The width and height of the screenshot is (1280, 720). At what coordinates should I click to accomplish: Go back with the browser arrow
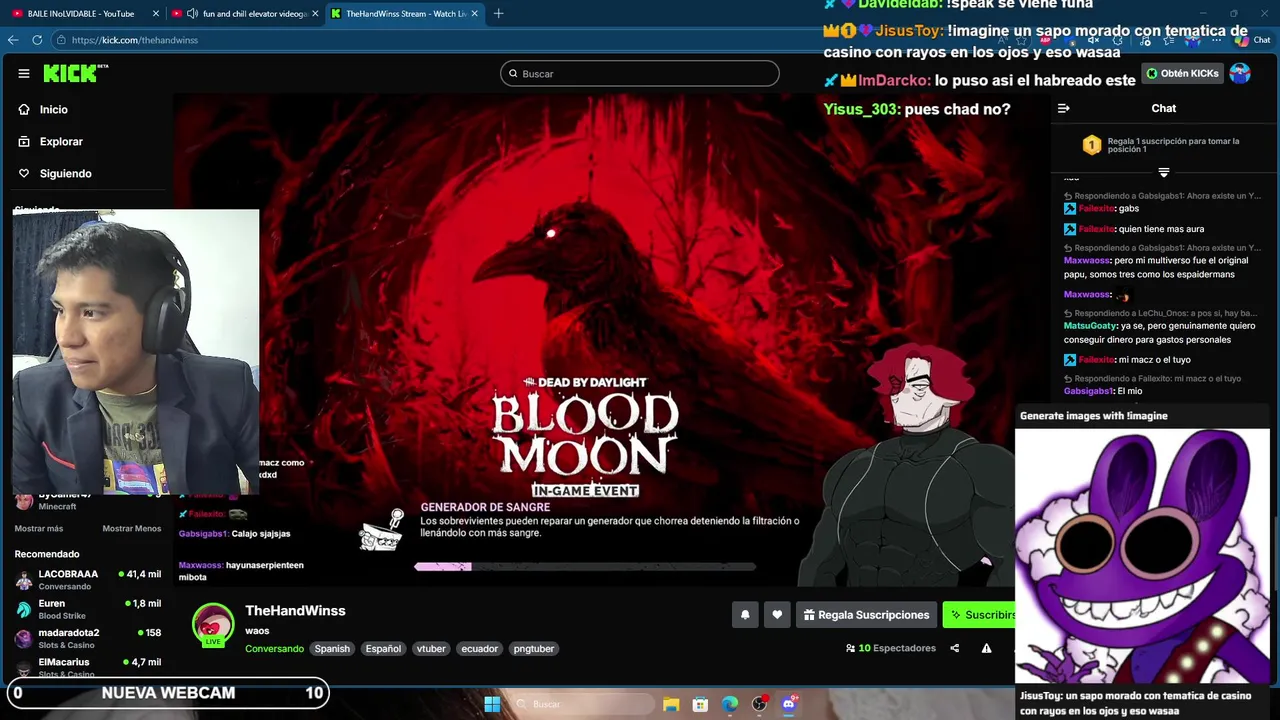13,40
